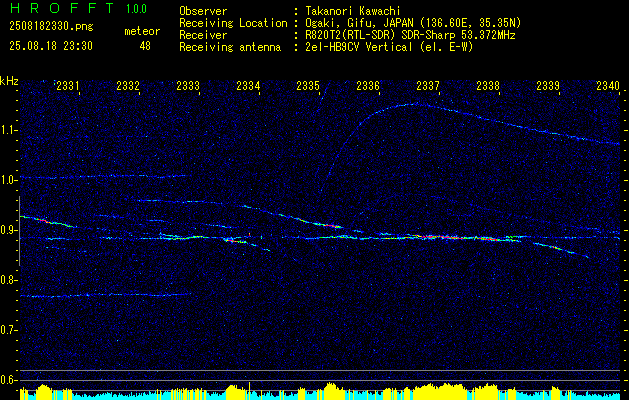Screen dimensions: 629x400
Task: Click time marker 2337
Action: 428,85
